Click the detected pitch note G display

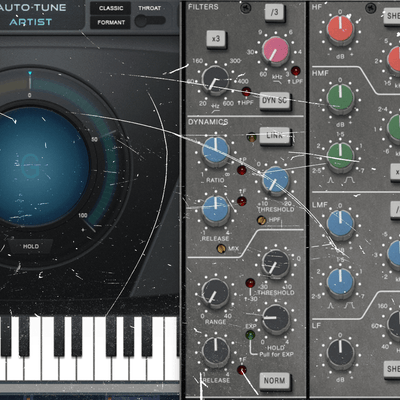coord(30,166)
